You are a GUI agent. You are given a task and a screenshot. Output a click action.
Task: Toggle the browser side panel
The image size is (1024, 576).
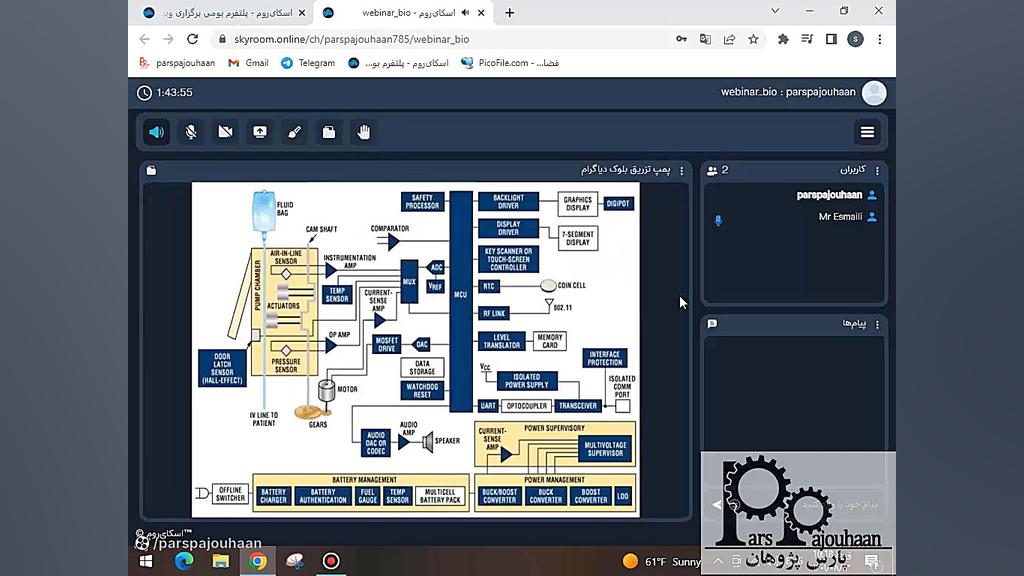831,39
